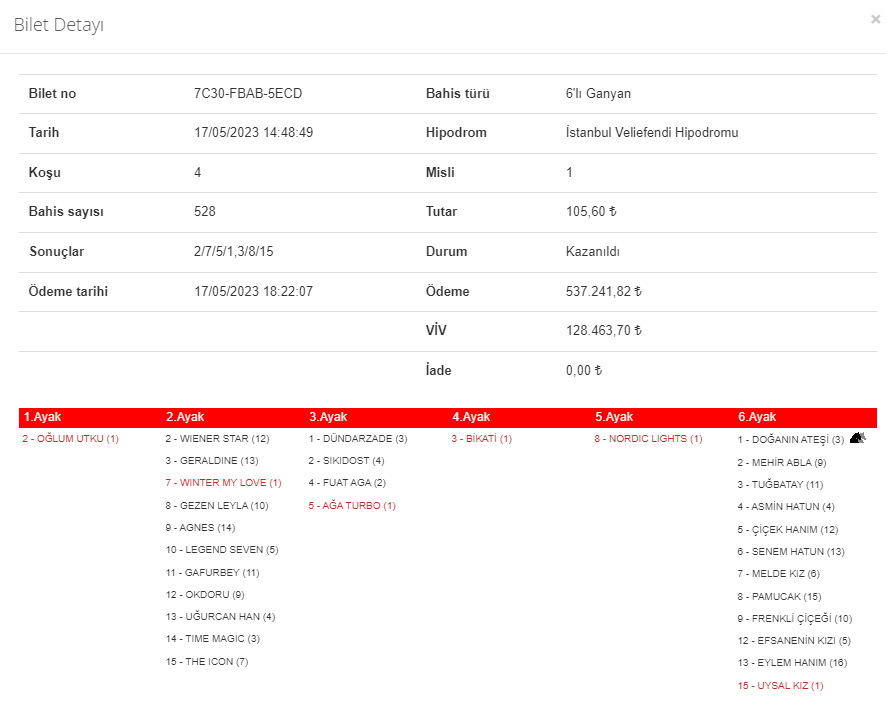The image size is (896, 711).
Task: Click the horse icon beside DOĞANIN ATEŞİ
Action: [858, 438]
